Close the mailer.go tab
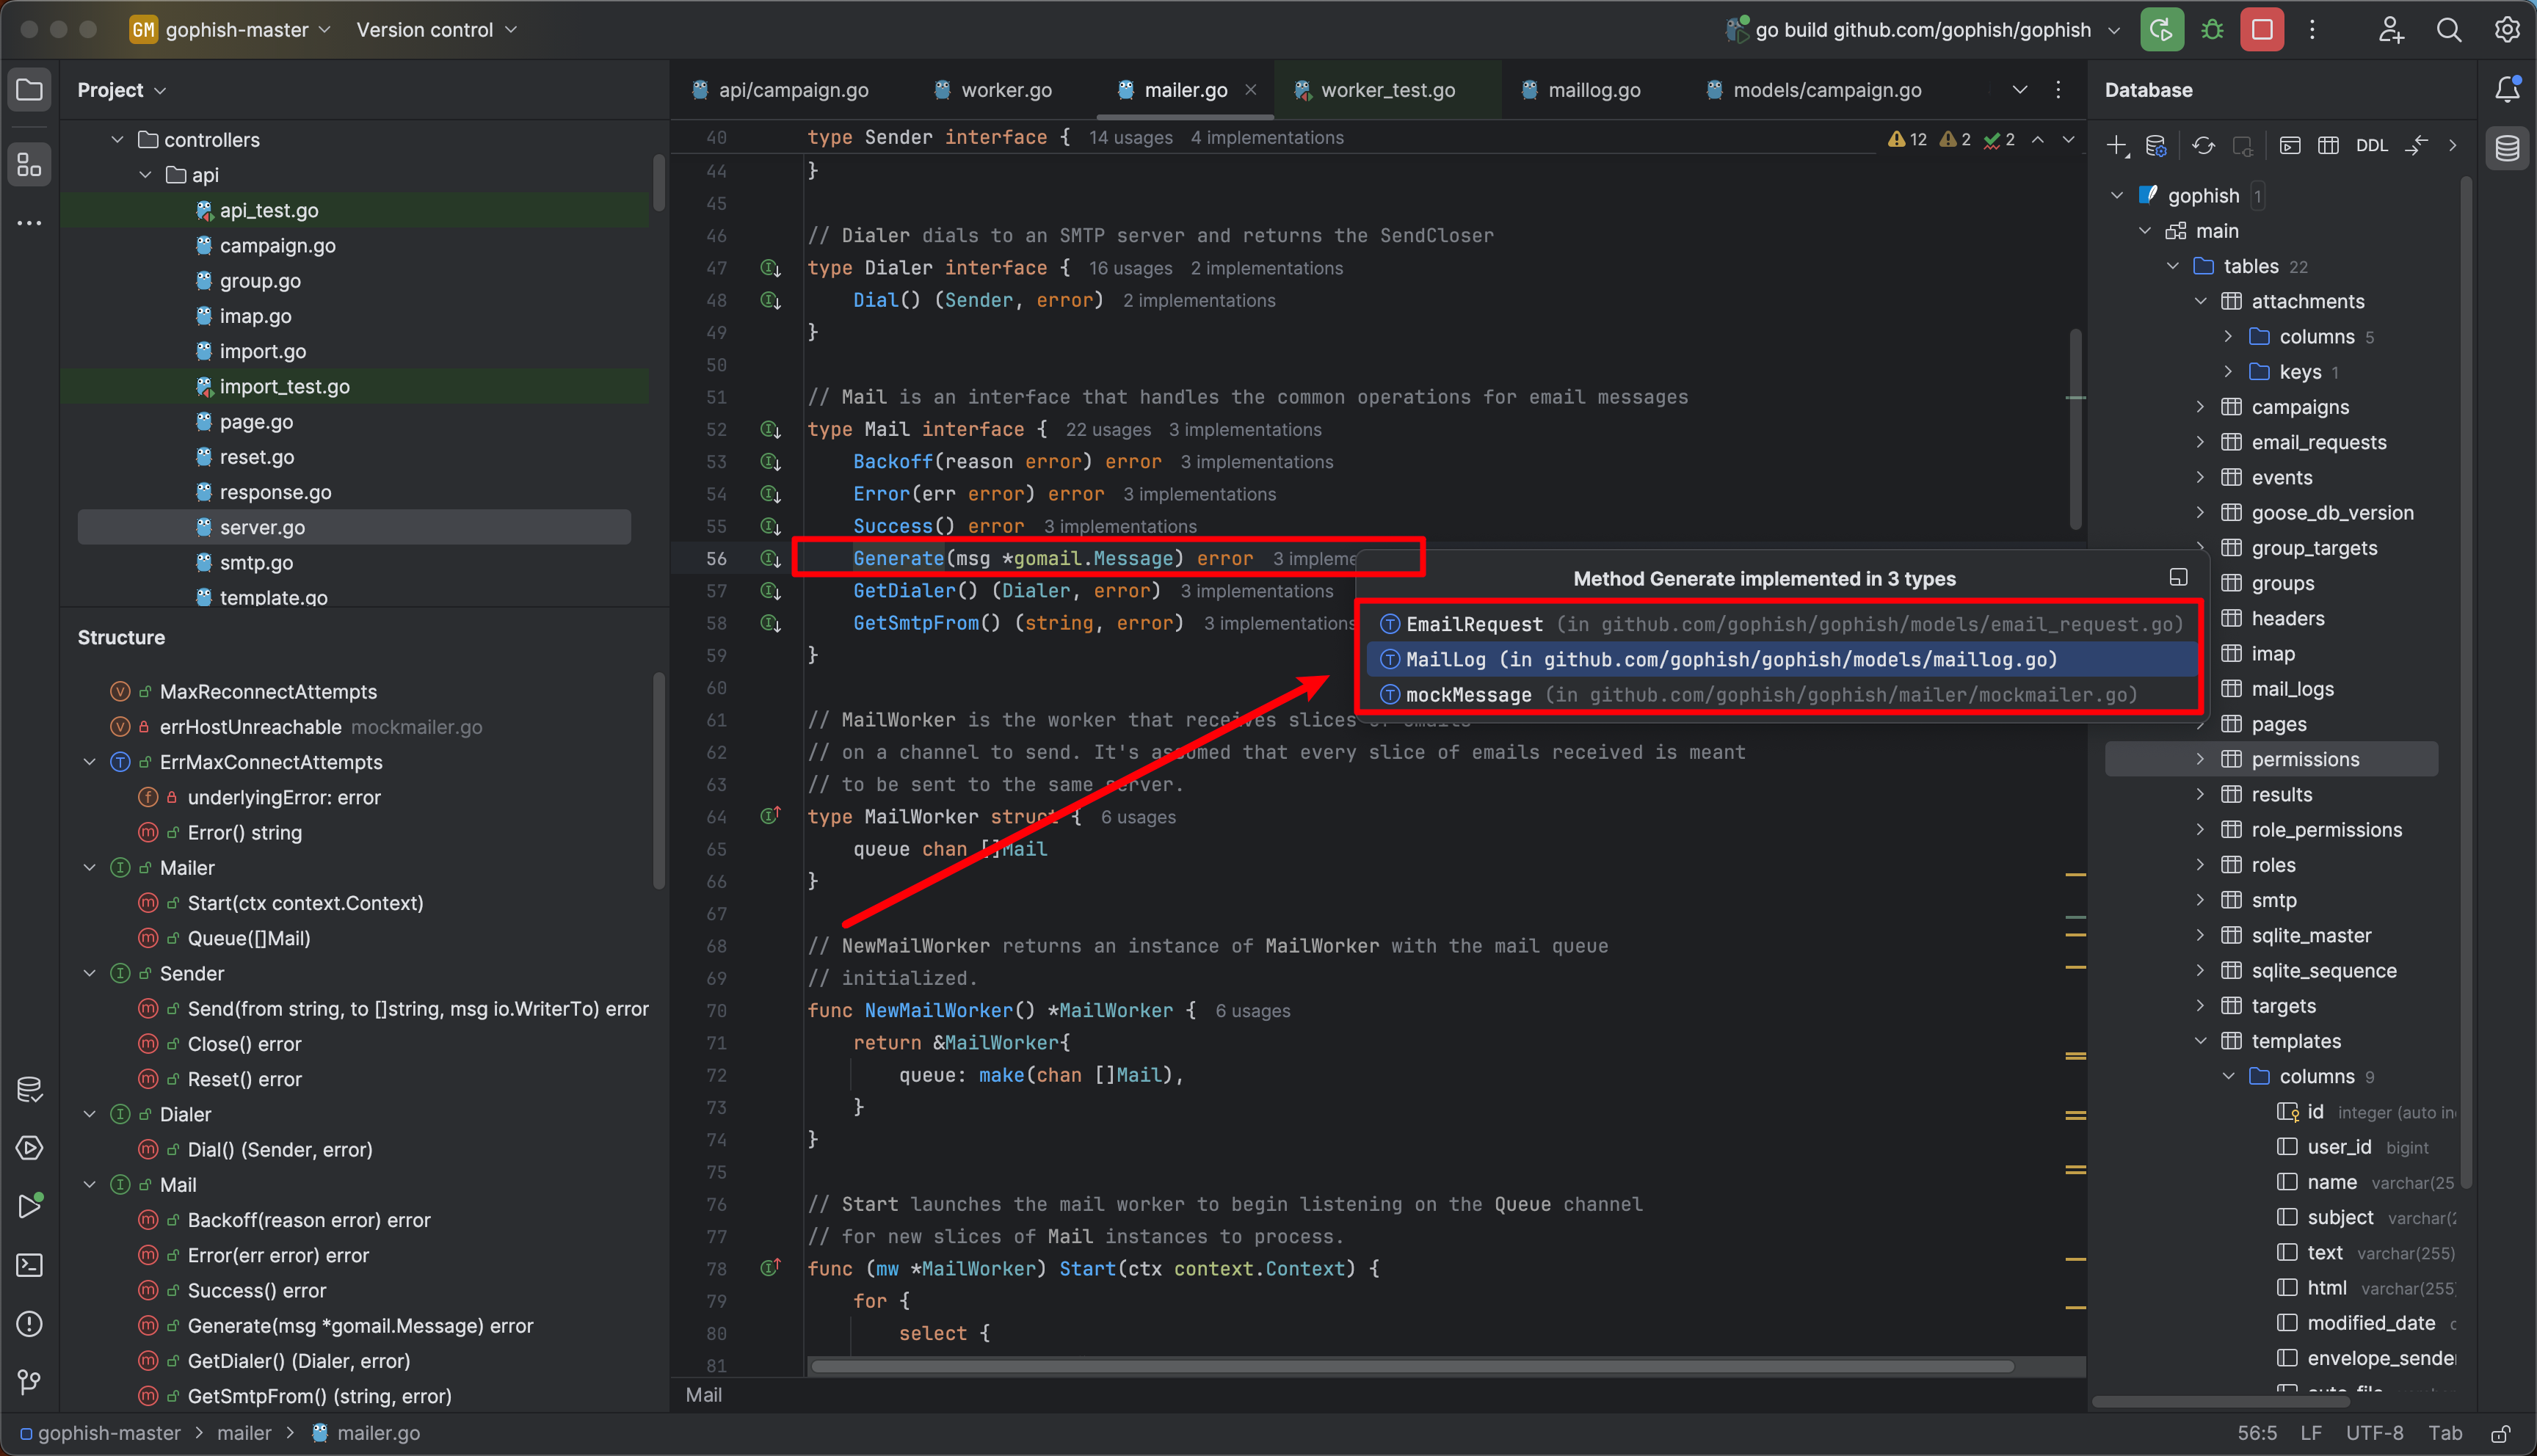This screenshot has width=2537, height=1456. point(1250,90)
